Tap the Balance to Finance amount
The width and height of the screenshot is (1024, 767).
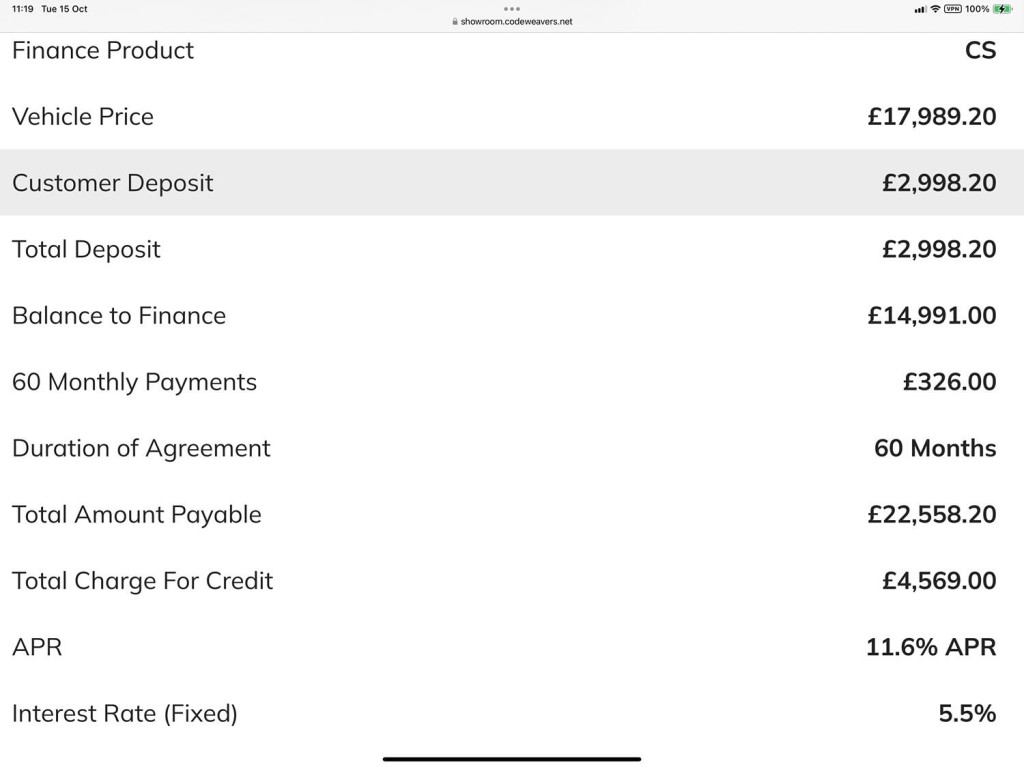click(x=932, y=316)
